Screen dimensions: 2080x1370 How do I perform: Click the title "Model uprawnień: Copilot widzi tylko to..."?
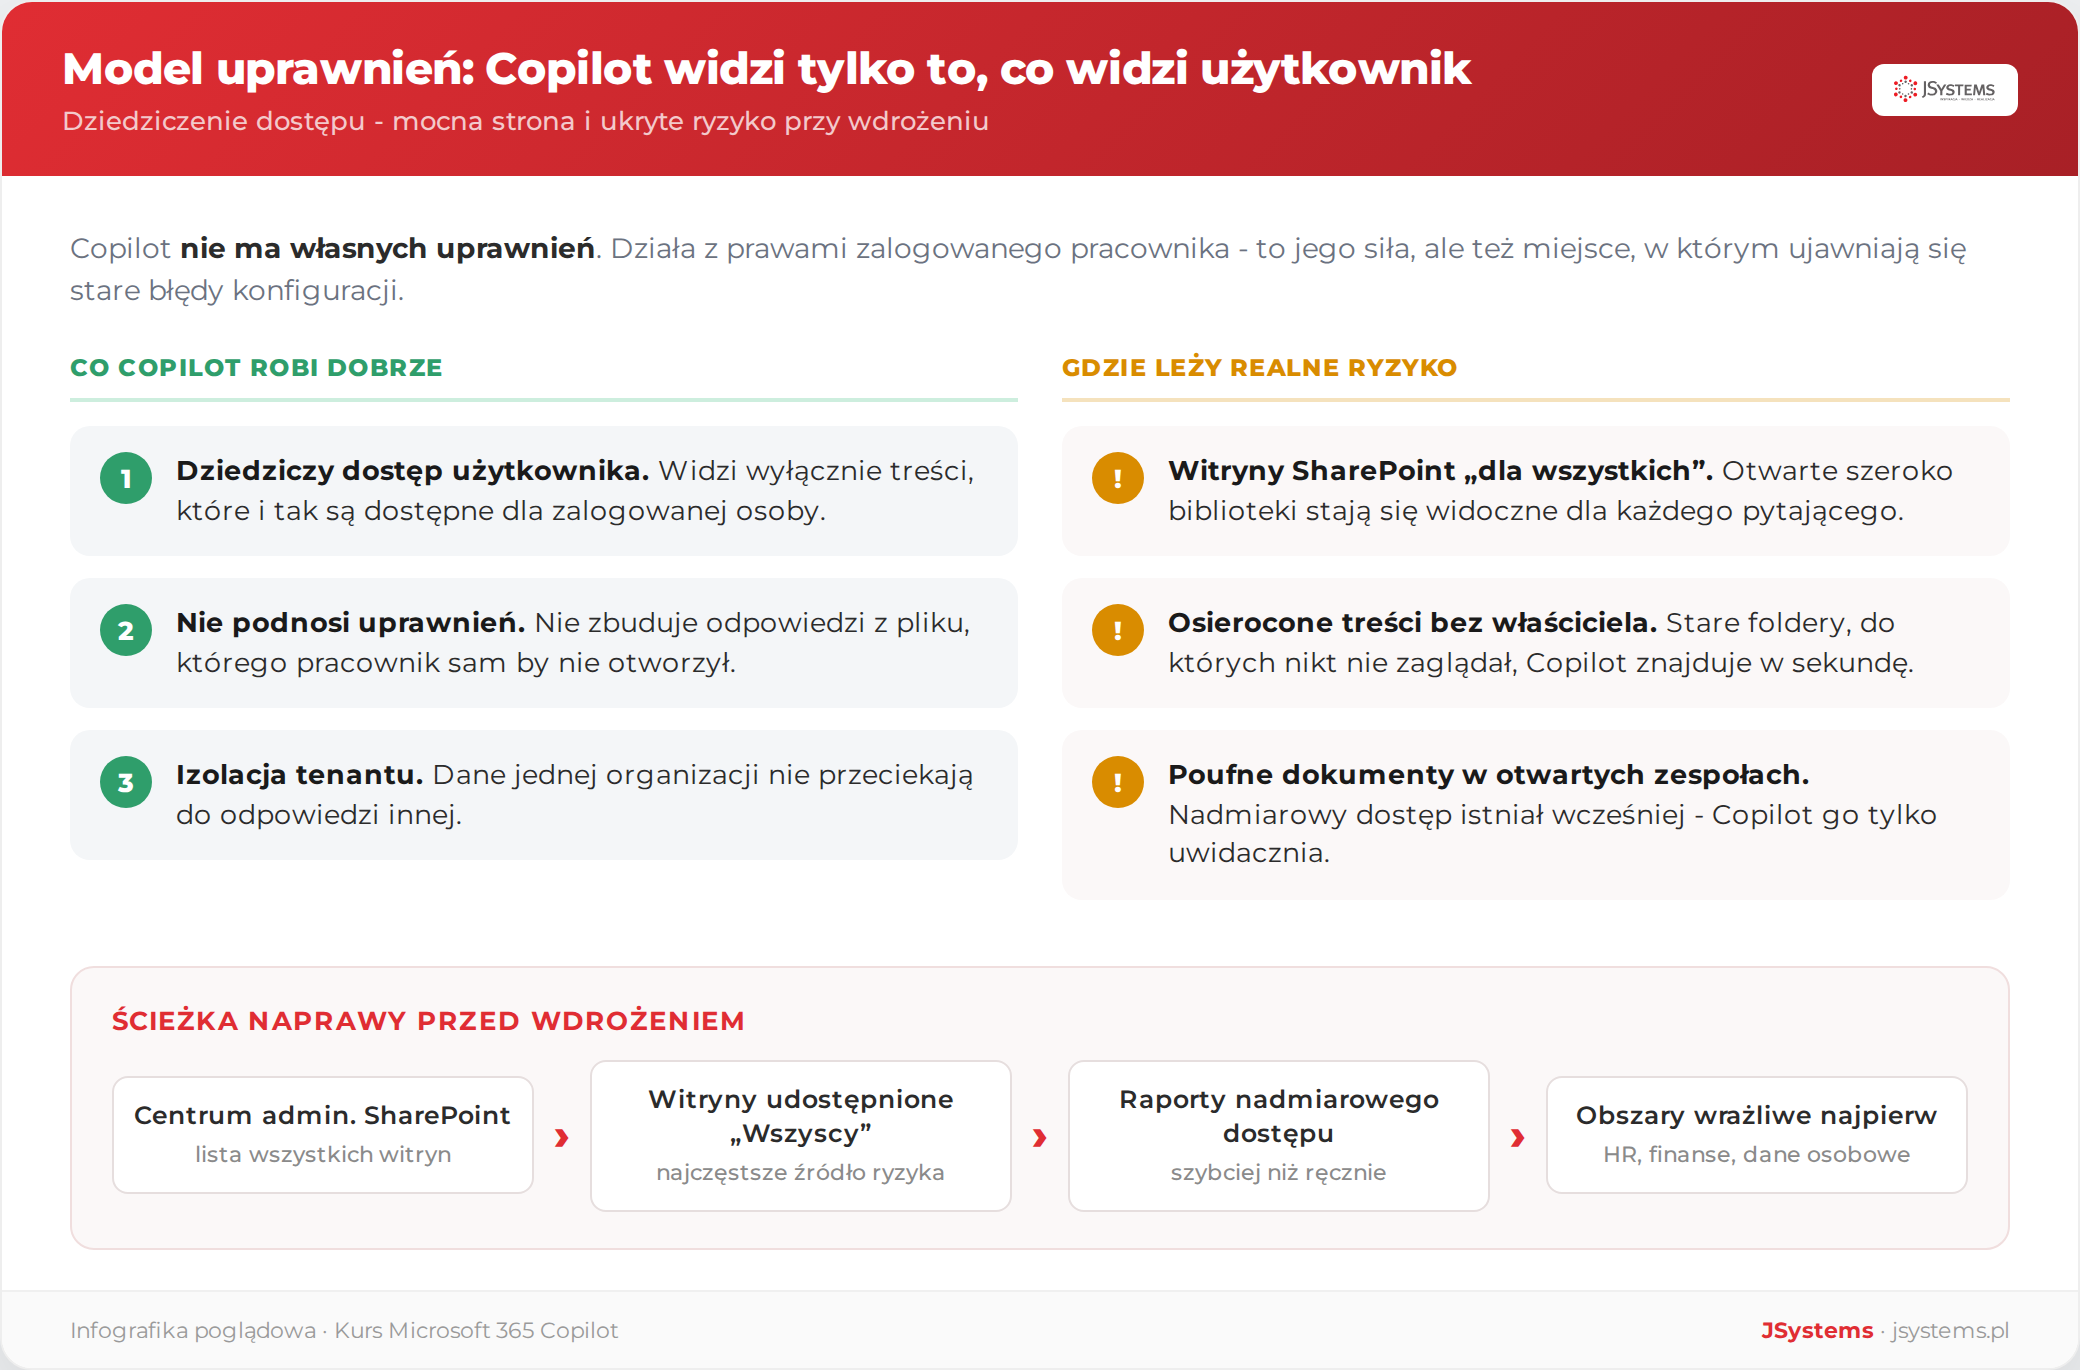pyautogui.click(x=766, y=70)
